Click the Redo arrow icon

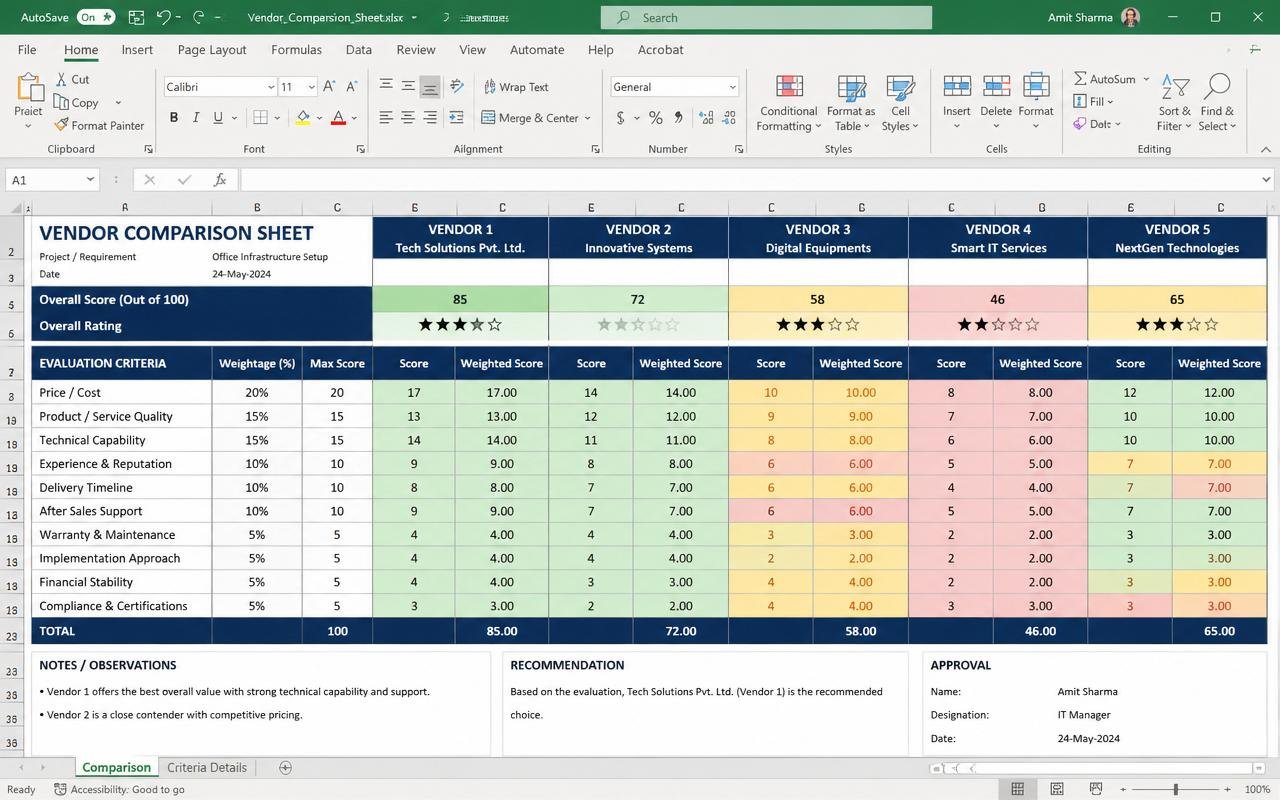(198, 17)
